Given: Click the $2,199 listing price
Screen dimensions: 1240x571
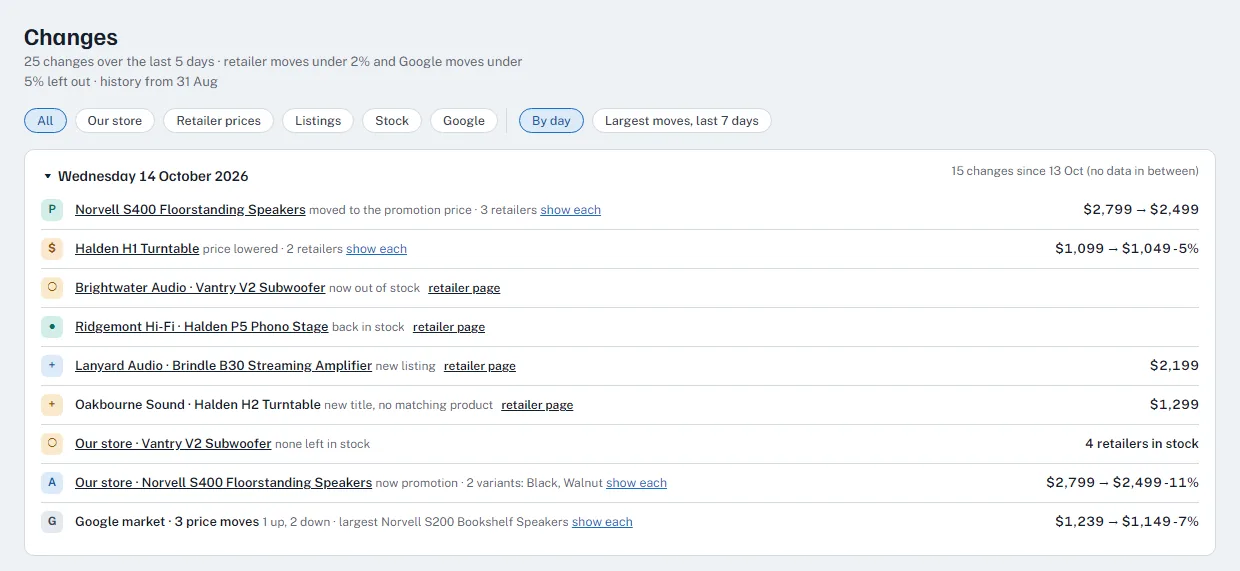Looking at the screenshot, I should pos(1175,366).
